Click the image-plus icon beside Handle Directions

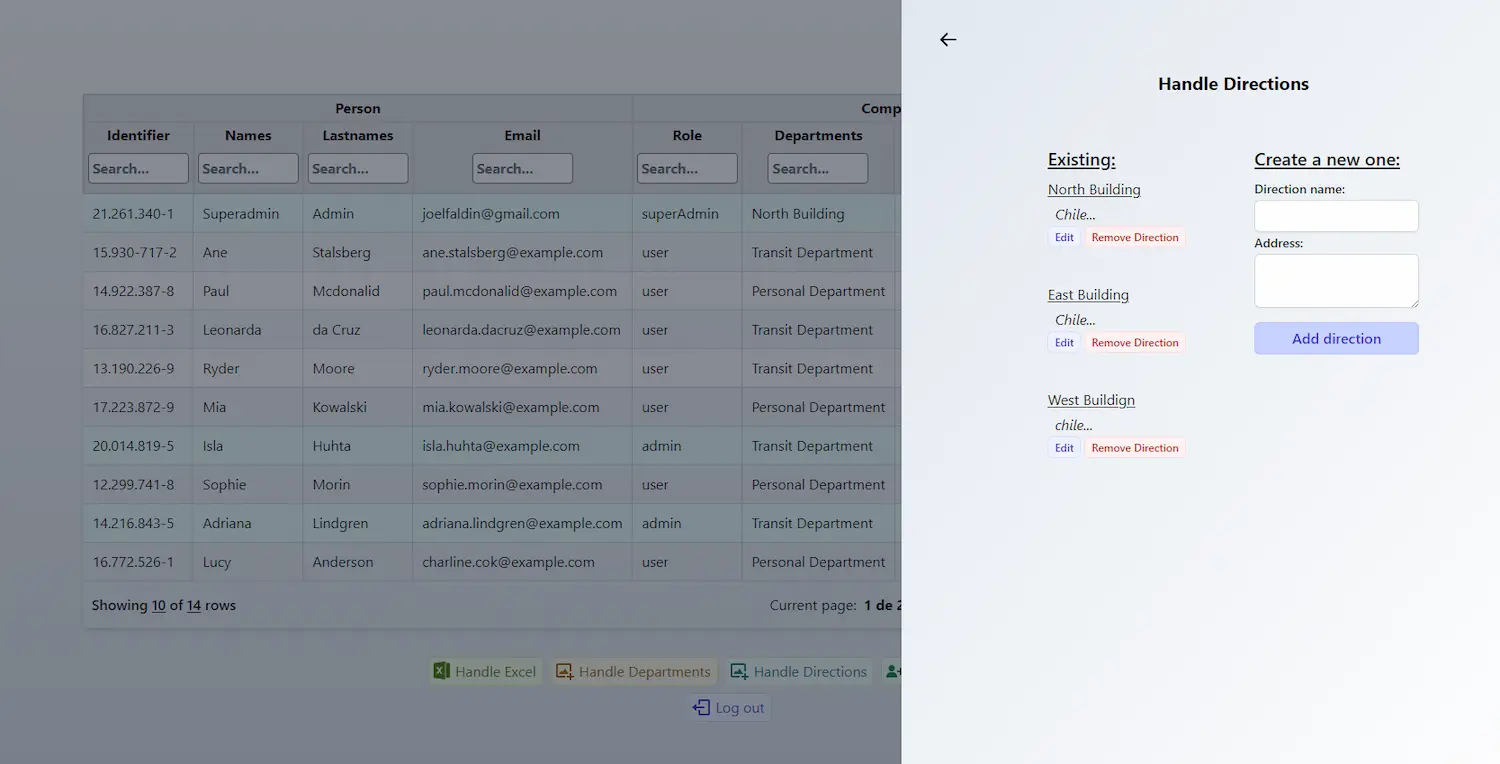tap(740, 671)
